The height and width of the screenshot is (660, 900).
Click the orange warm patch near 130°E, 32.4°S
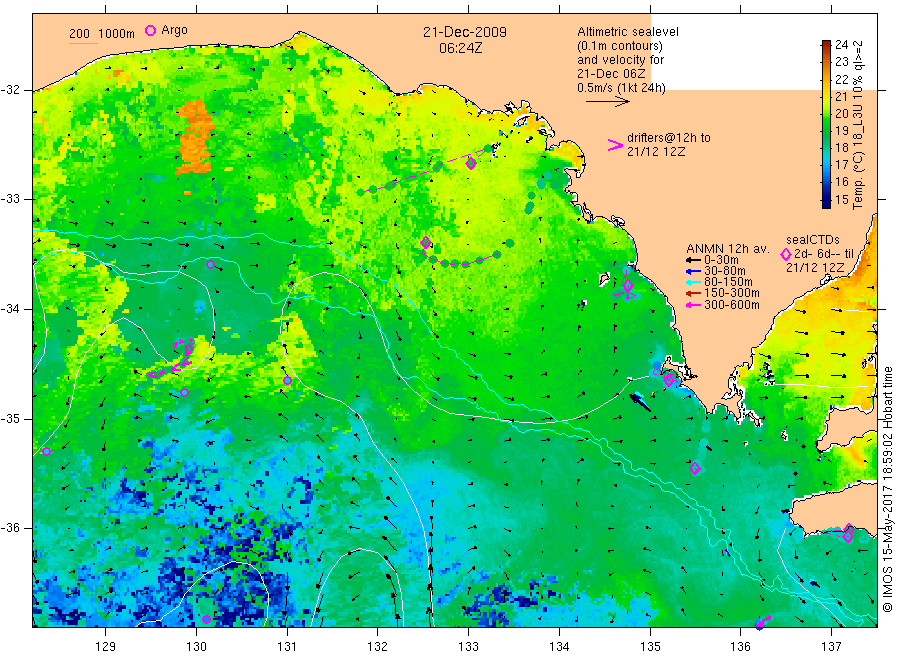(196, 137)
